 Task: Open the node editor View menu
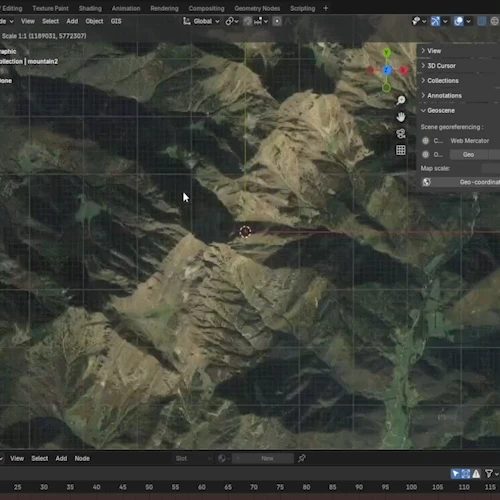(17, 458)
